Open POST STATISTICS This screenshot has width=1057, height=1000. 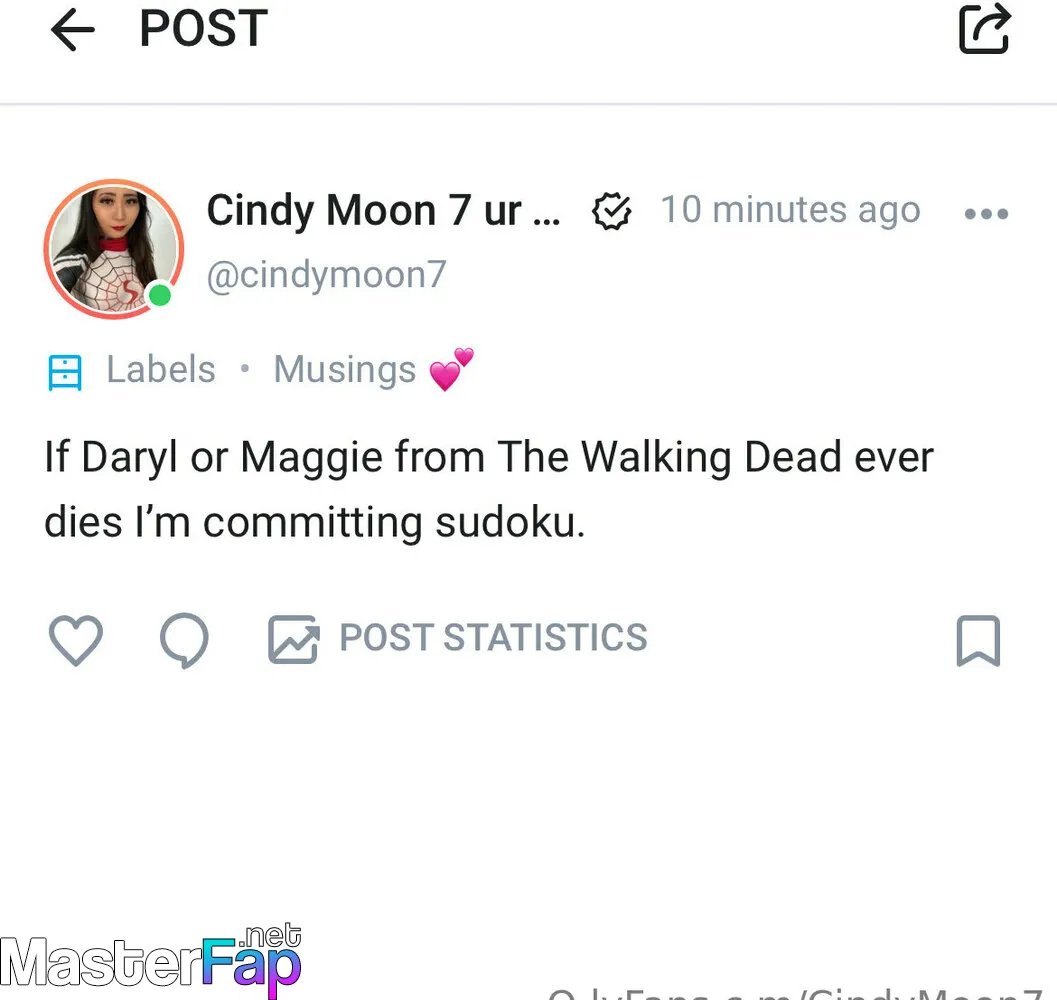493,638
